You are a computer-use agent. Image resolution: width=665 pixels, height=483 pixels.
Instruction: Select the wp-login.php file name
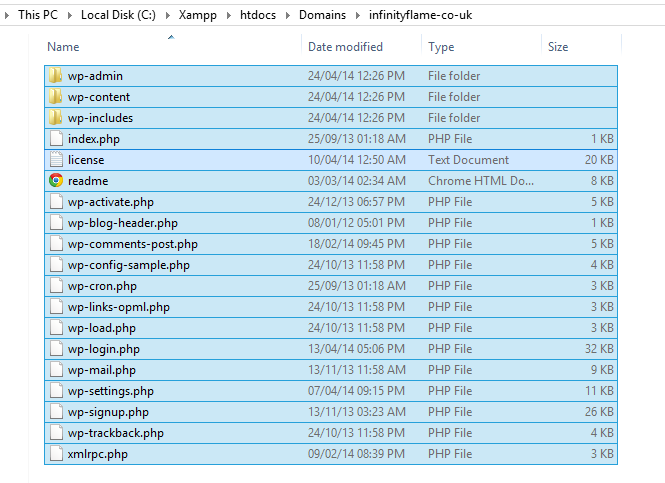coord(104,349)
